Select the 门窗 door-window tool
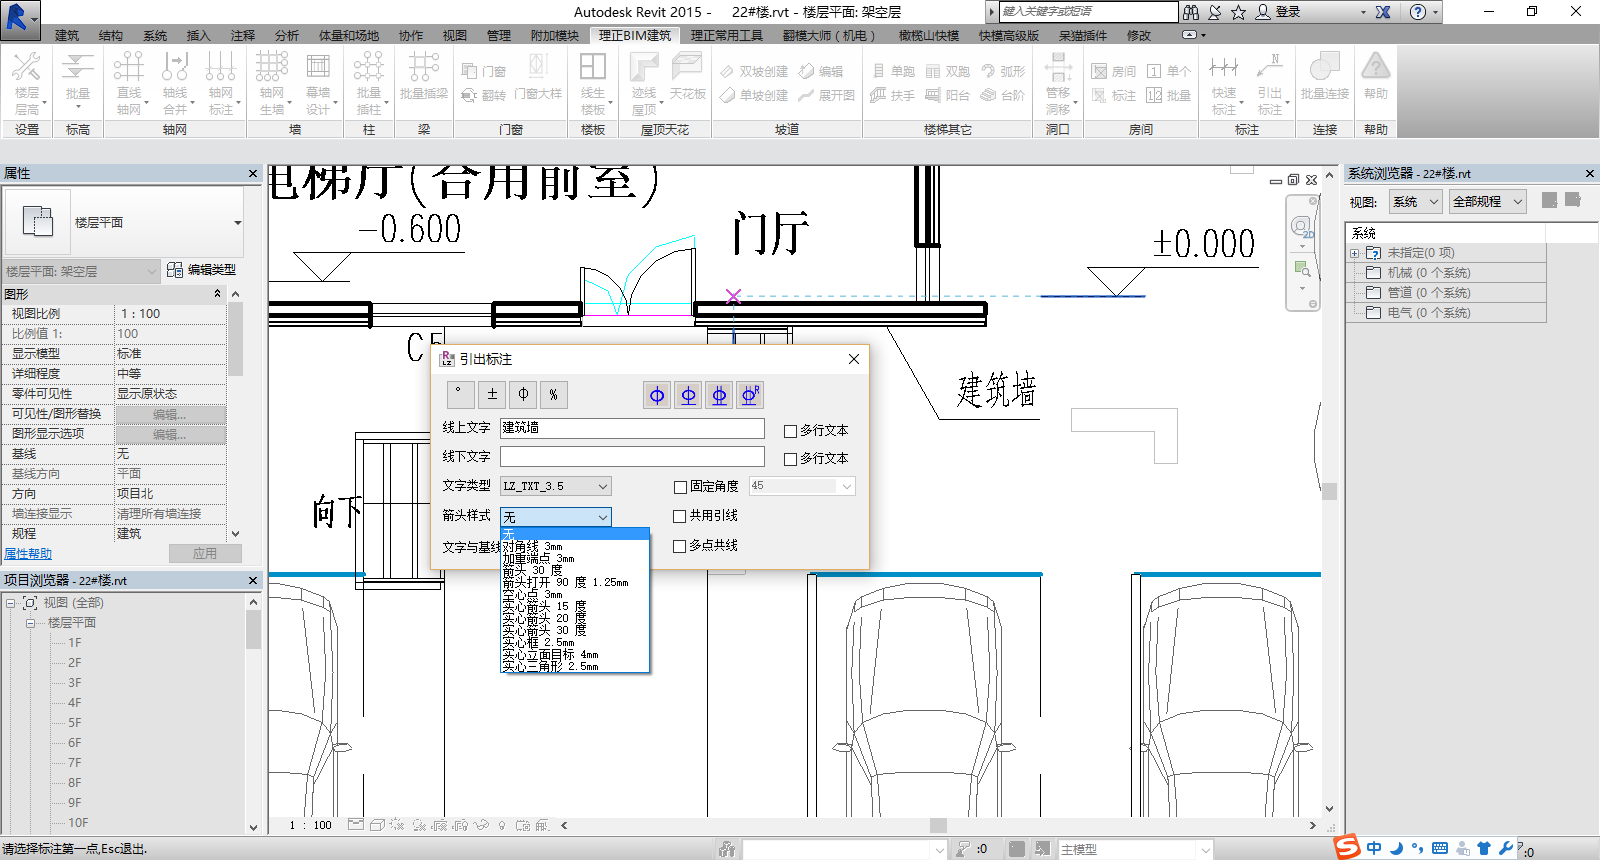 pos(484,71)
